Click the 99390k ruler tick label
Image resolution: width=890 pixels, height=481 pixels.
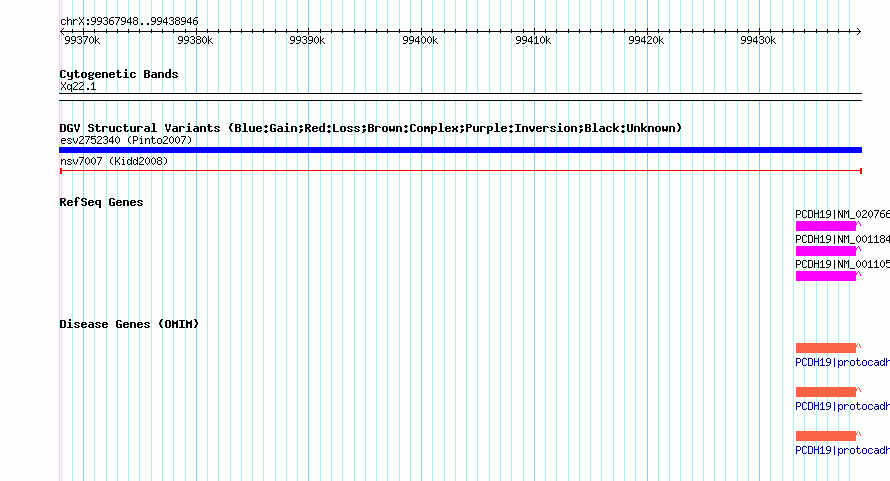coord(307,40)
